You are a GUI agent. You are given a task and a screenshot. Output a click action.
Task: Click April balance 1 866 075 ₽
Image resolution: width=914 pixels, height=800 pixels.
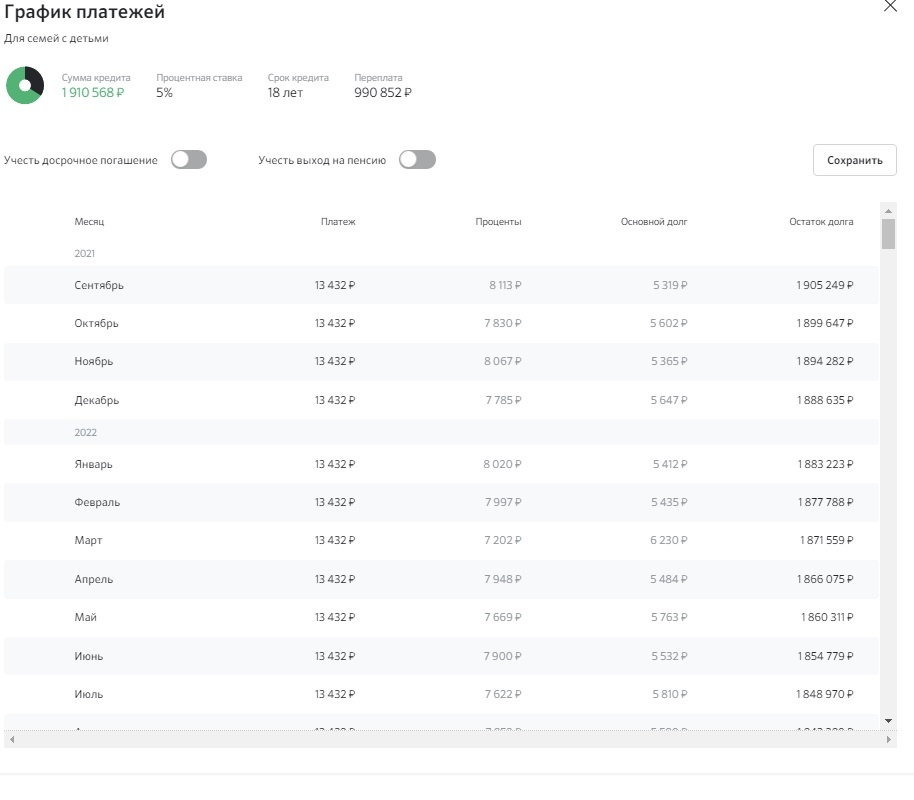(825, 579)
